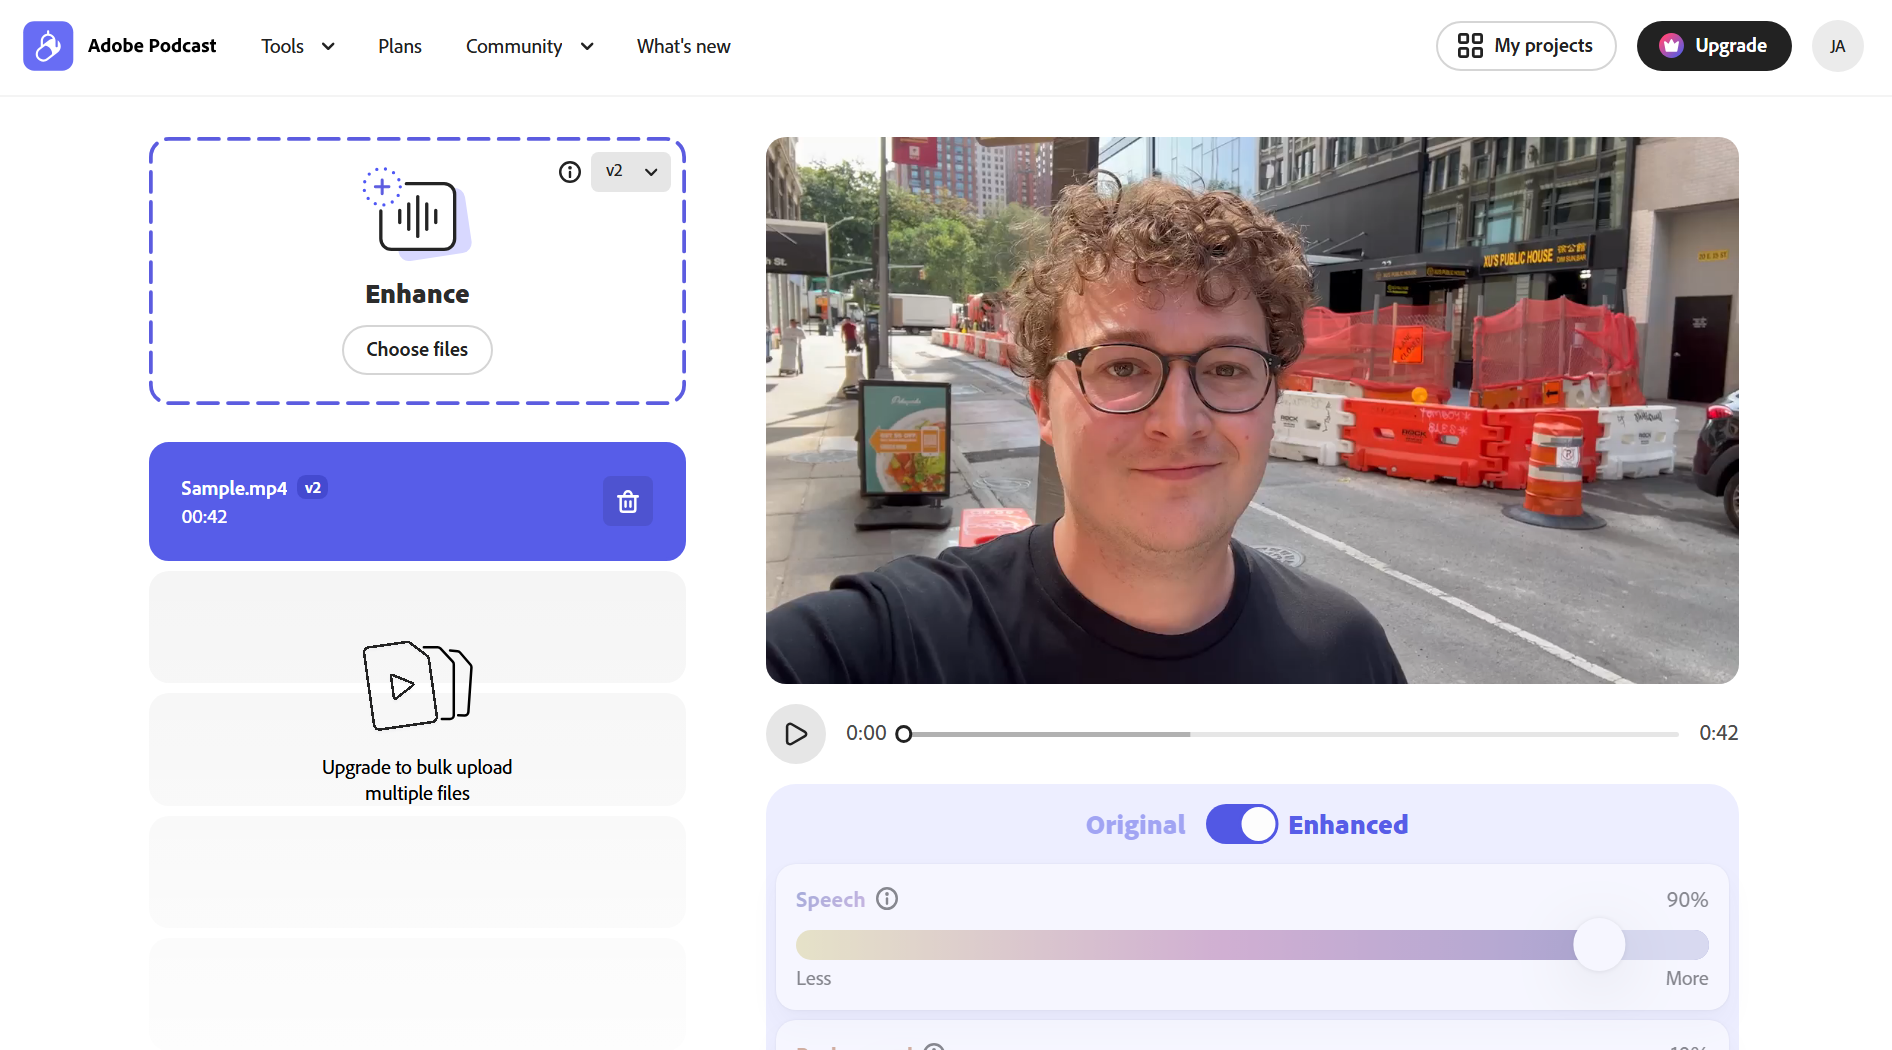Toggle the Original/Enhanced switch
This screenshot has height=1050, width=1892.
tap(1241, 825)
